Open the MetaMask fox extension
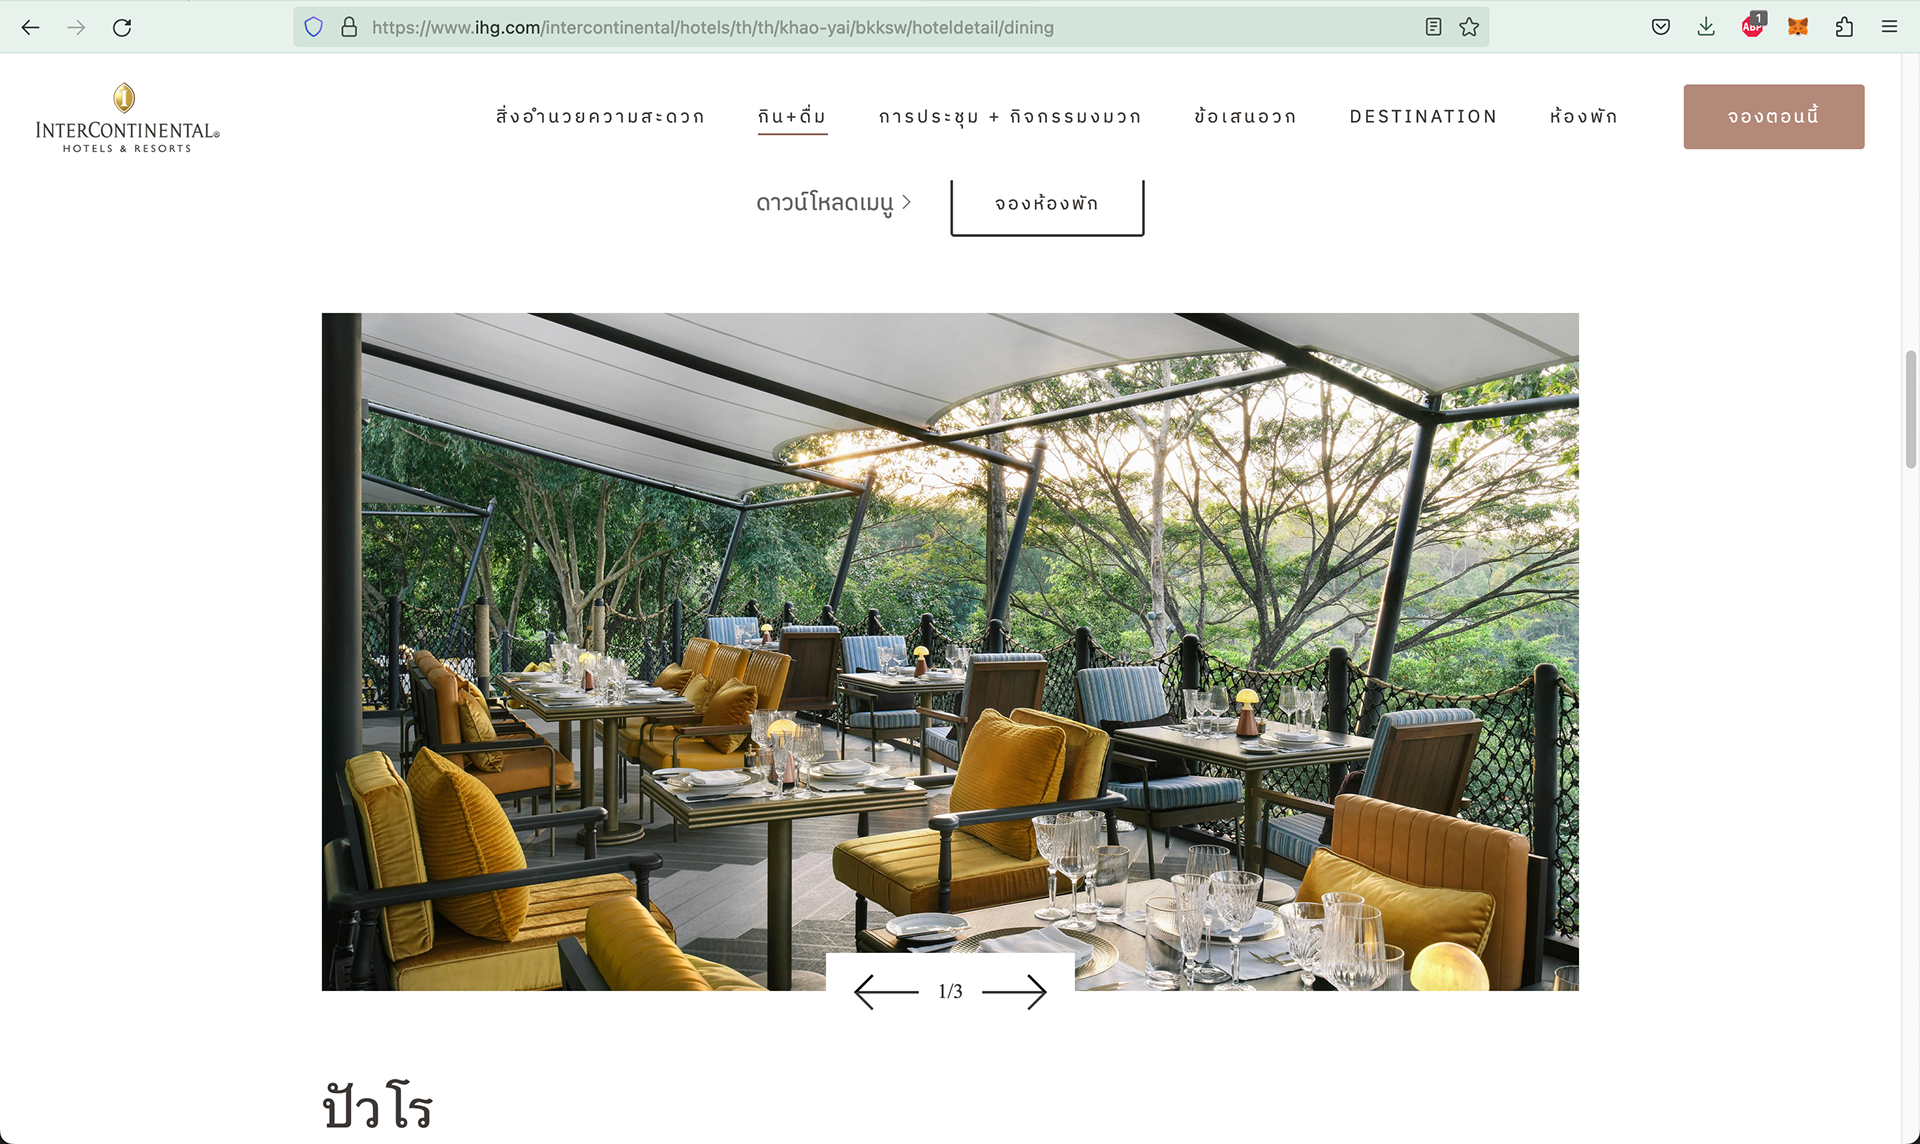Image resolution: width=1920 pixels, height=1144 pixels. [1798, 27]
